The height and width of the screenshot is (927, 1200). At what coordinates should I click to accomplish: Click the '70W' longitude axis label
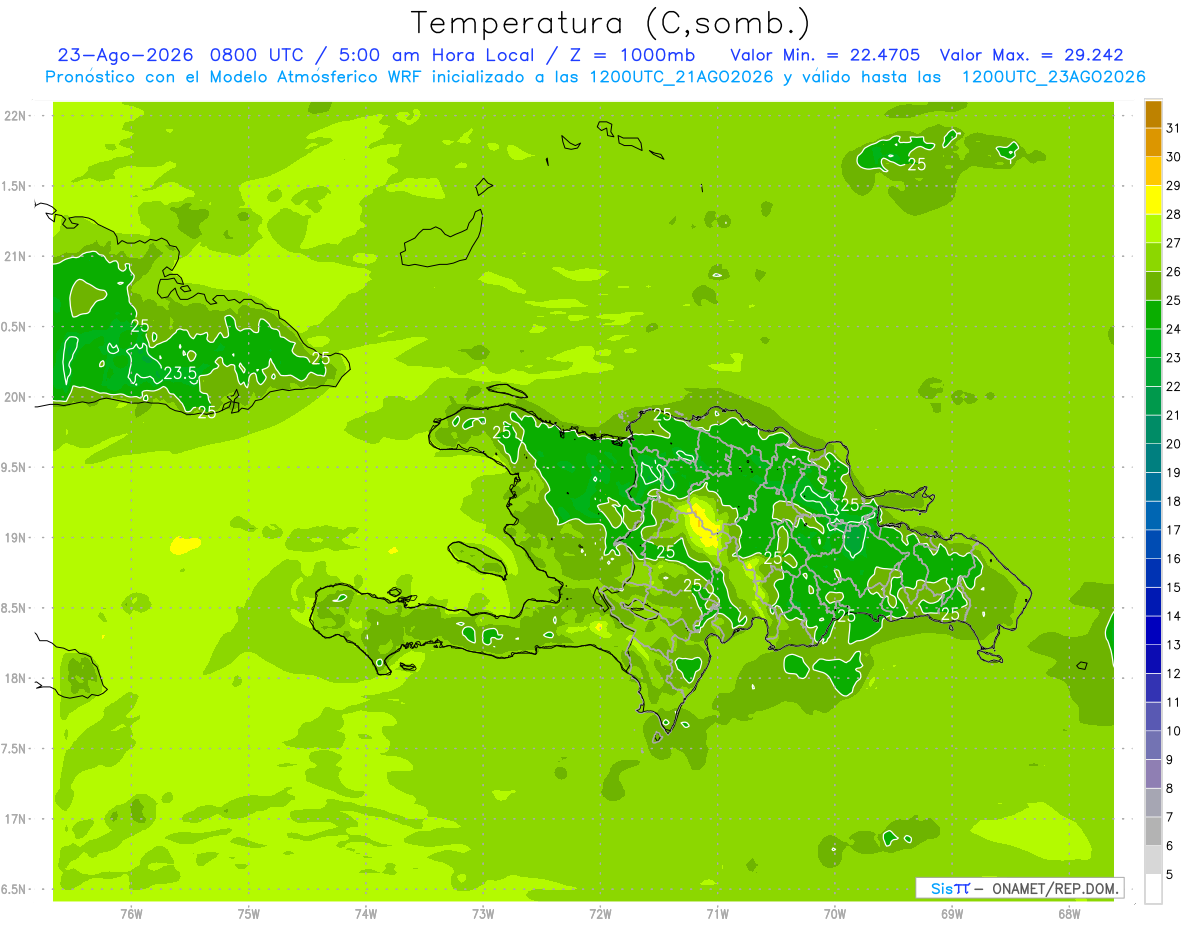[x=835, y=914]
